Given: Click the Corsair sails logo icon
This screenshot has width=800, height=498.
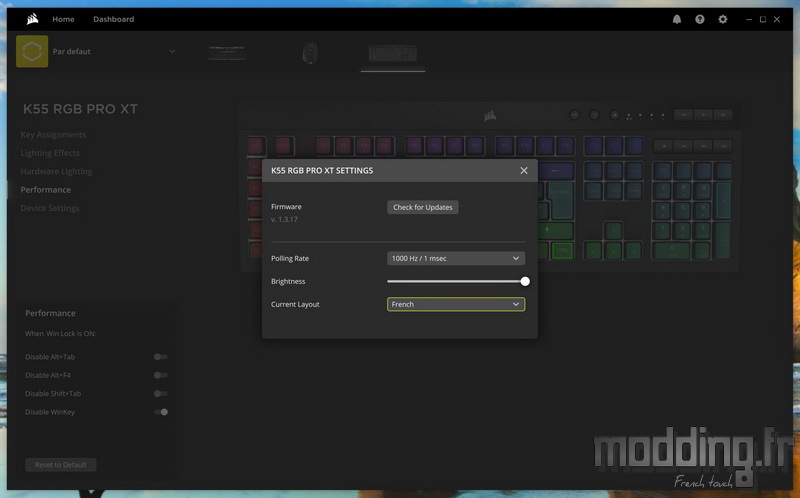Looking at the screenshot, I should click(x=32, y=19).
